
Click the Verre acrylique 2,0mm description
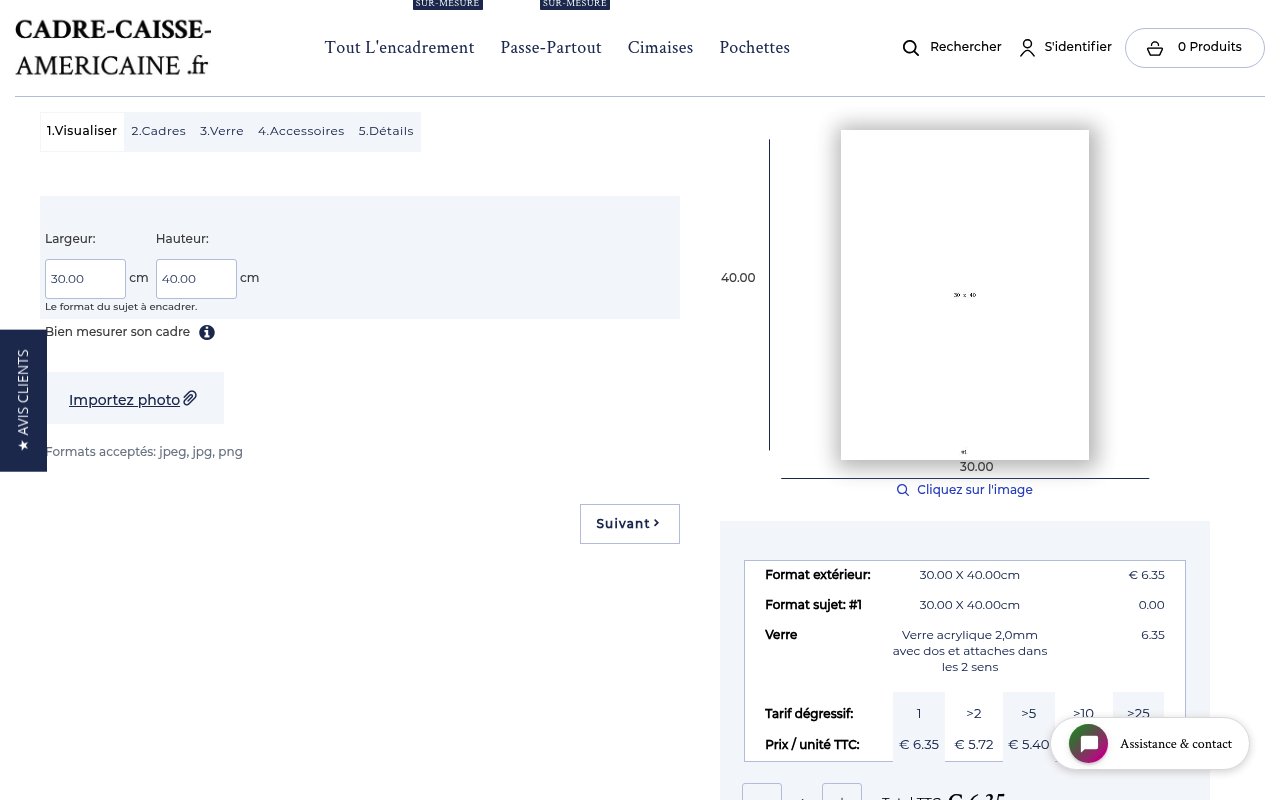point(970,651)
